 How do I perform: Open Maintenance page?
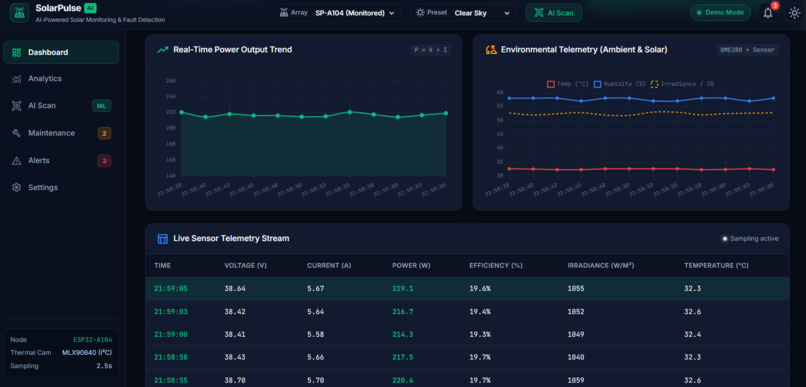tap(61, 133)
